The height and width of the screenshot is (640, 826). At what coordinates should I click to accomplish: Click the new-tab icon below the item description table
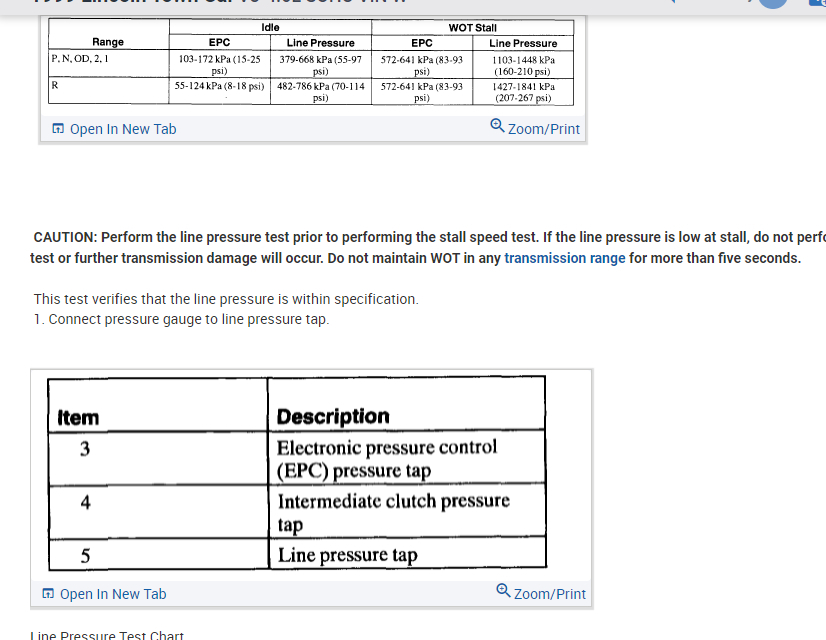pyautogui.click(x=48, y=594)
